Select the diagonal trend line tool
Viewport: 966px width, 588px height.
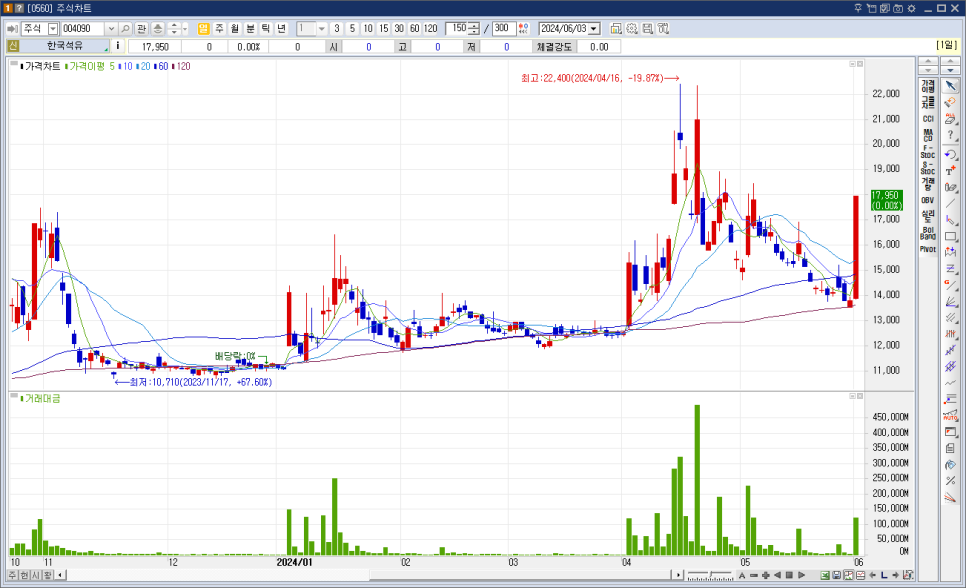(x=951, y=203)
